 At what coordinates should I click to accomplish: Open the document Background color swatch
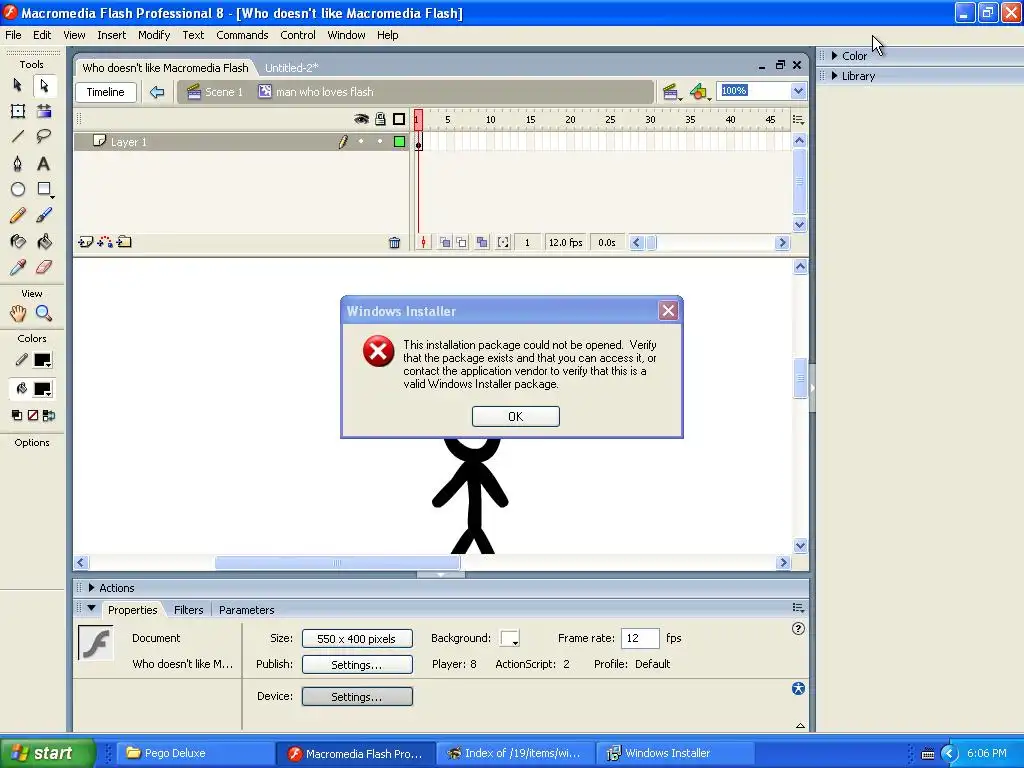pos(509,638)
